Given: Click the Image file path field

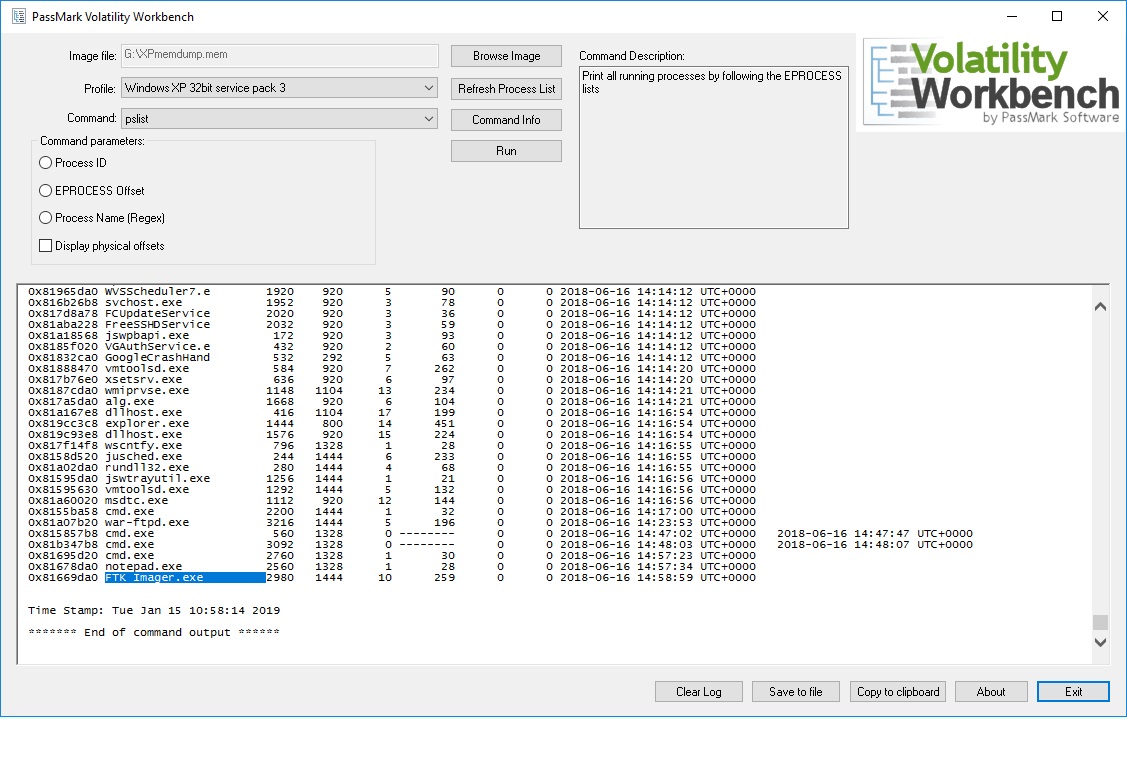Looking at the screenshot, I should click(x=278, y=55).
